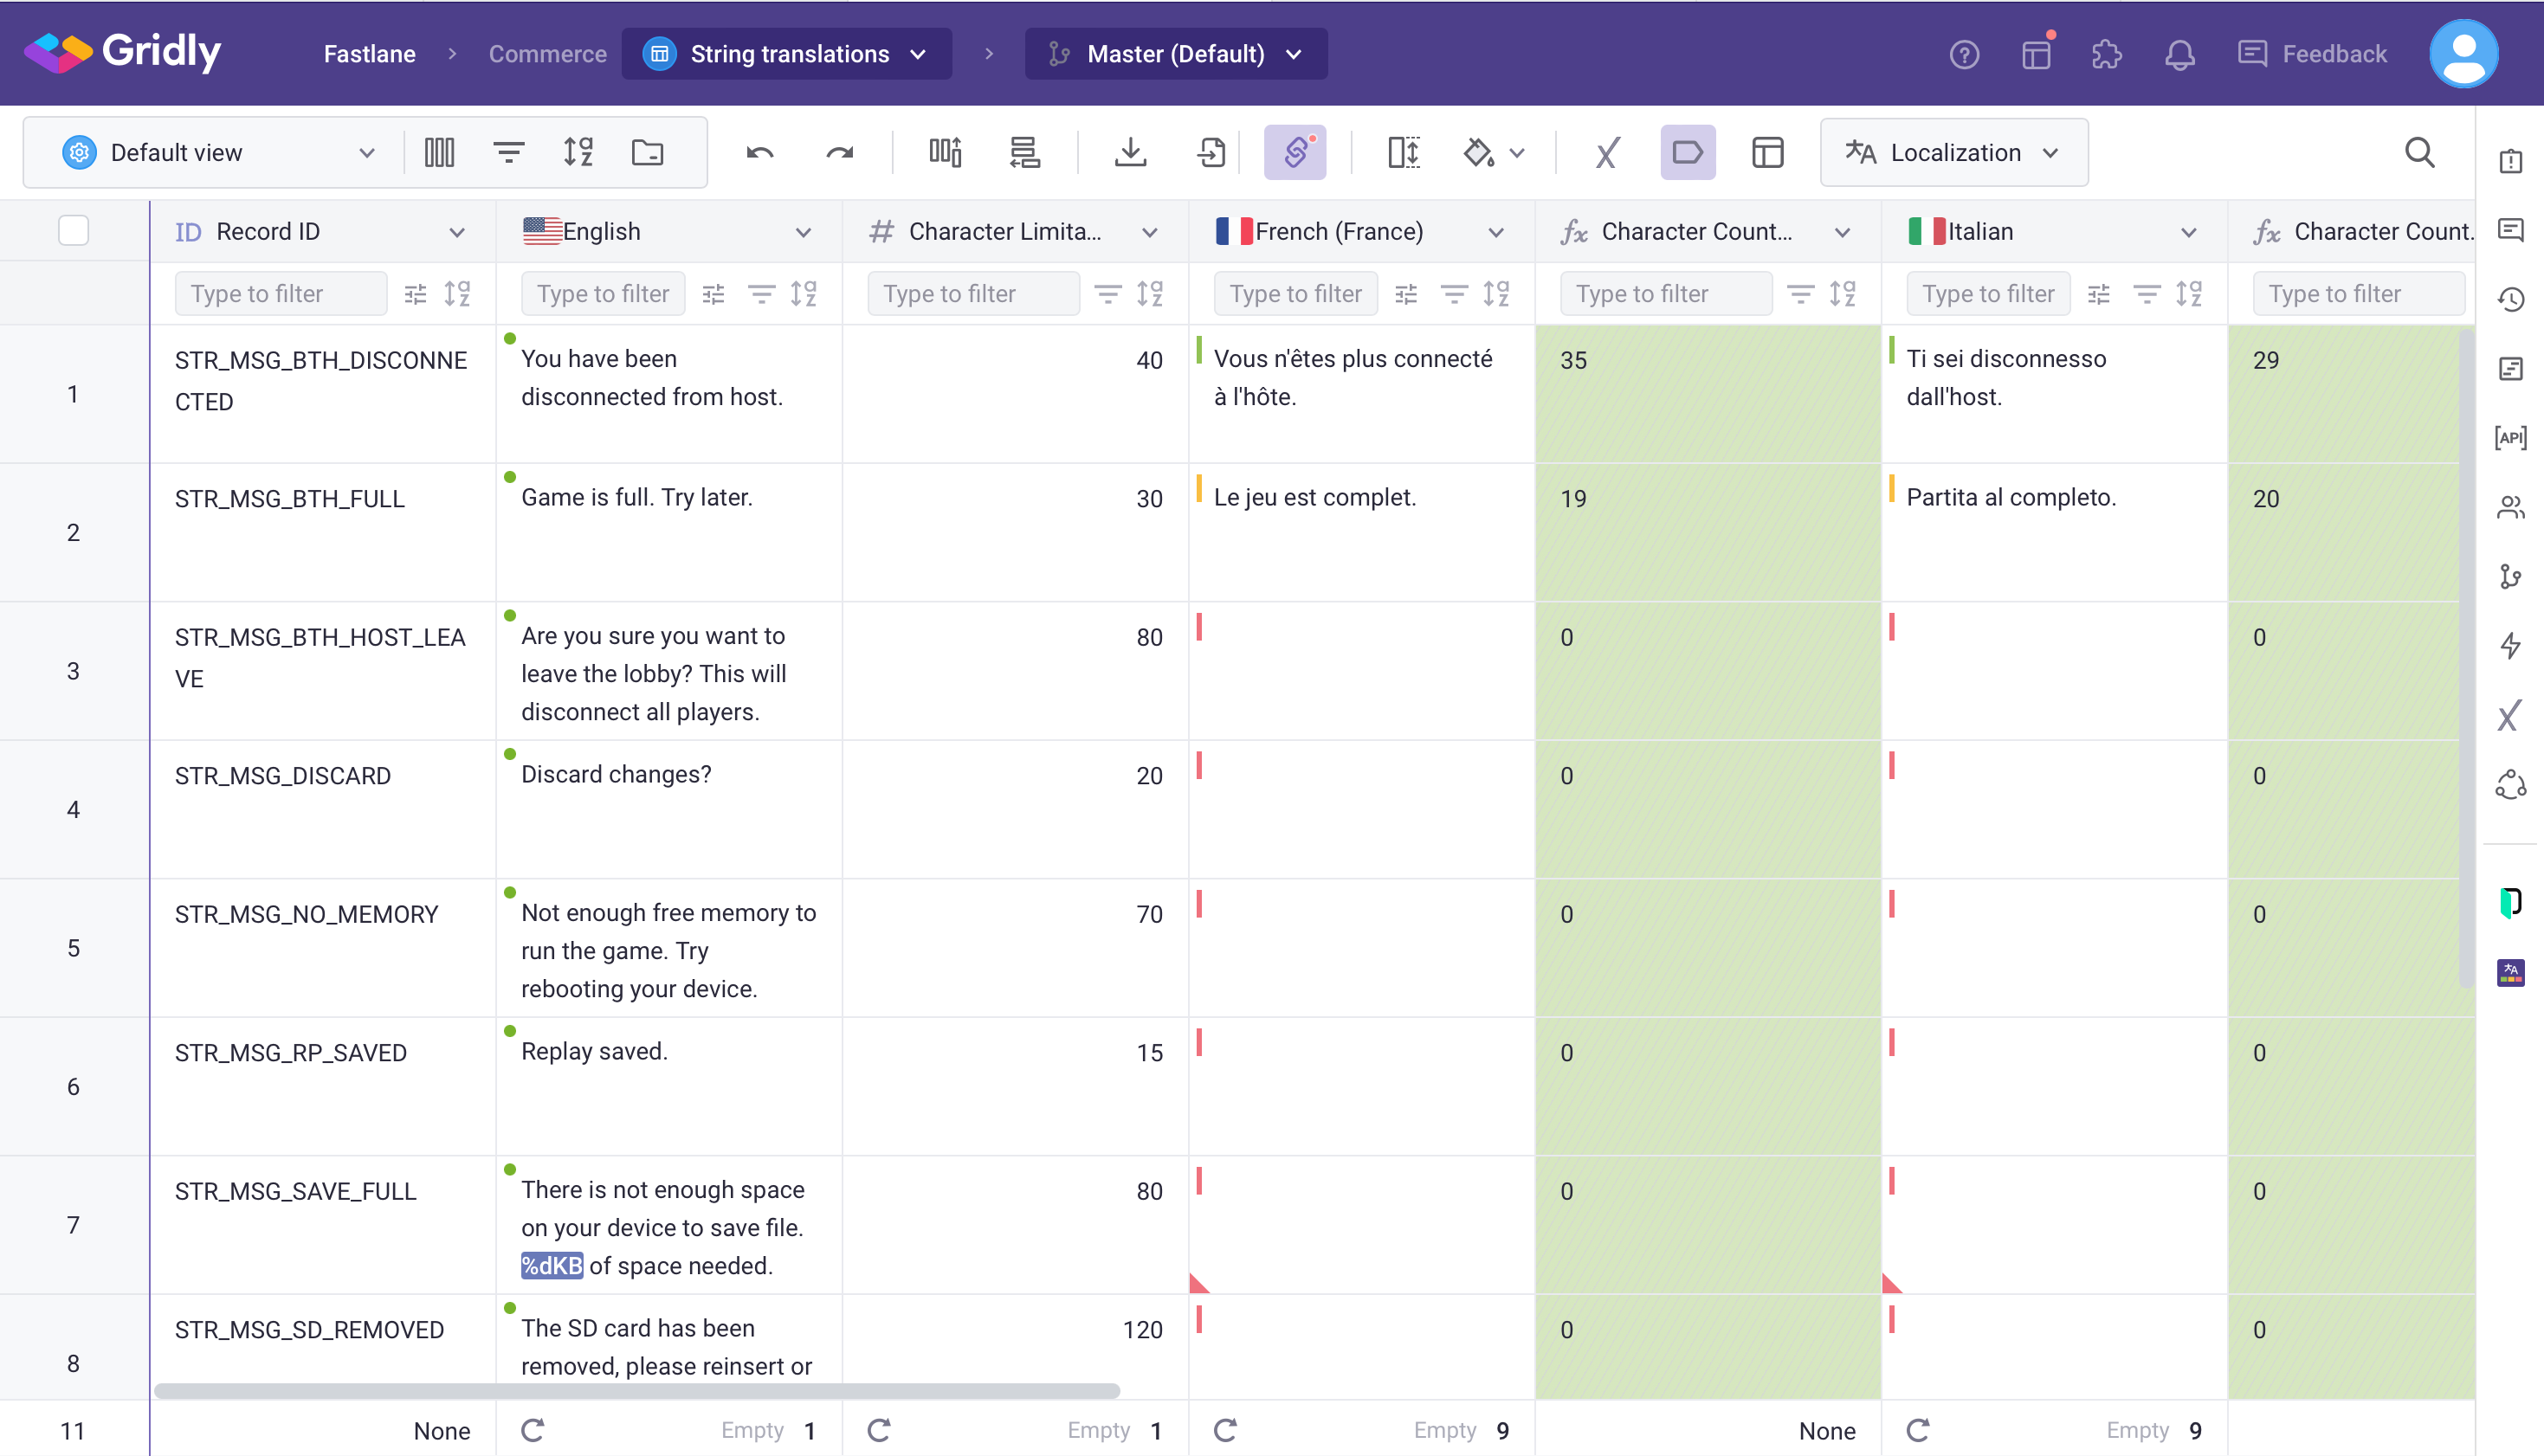Image resolution: width=2544 pixels, height=1456 pixels.
Task: Toggle the highlighted tag label button
Action: pos(1687,153)
